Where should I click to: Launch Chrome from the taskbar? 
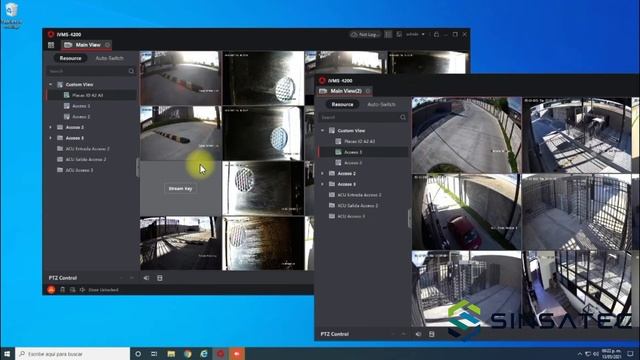point(188,354)
